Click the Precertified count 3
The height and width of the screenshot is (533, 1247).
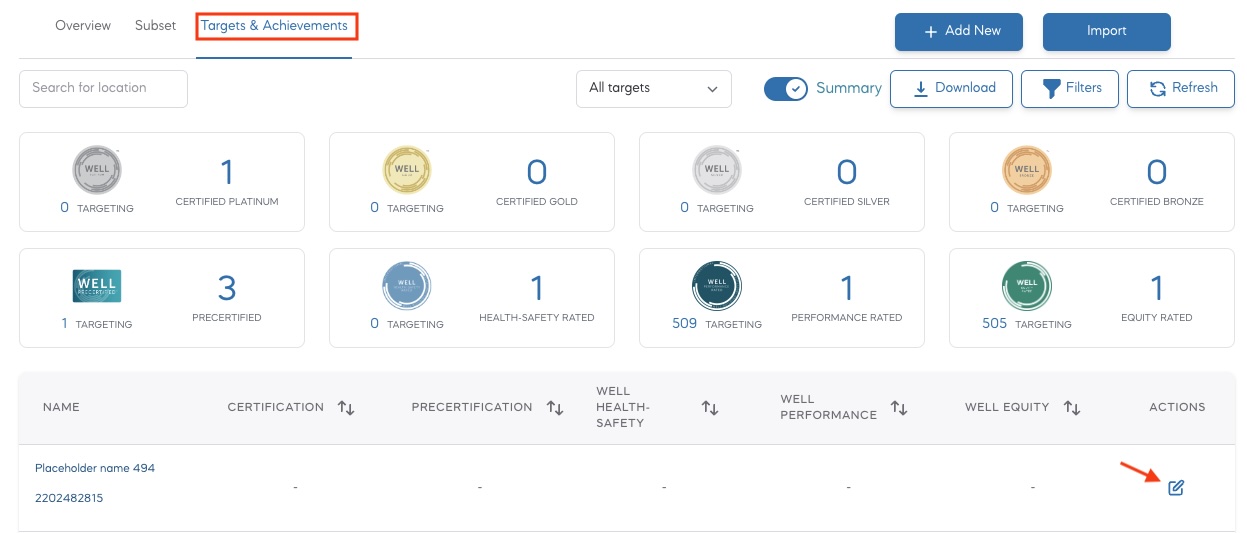point(227,289)
